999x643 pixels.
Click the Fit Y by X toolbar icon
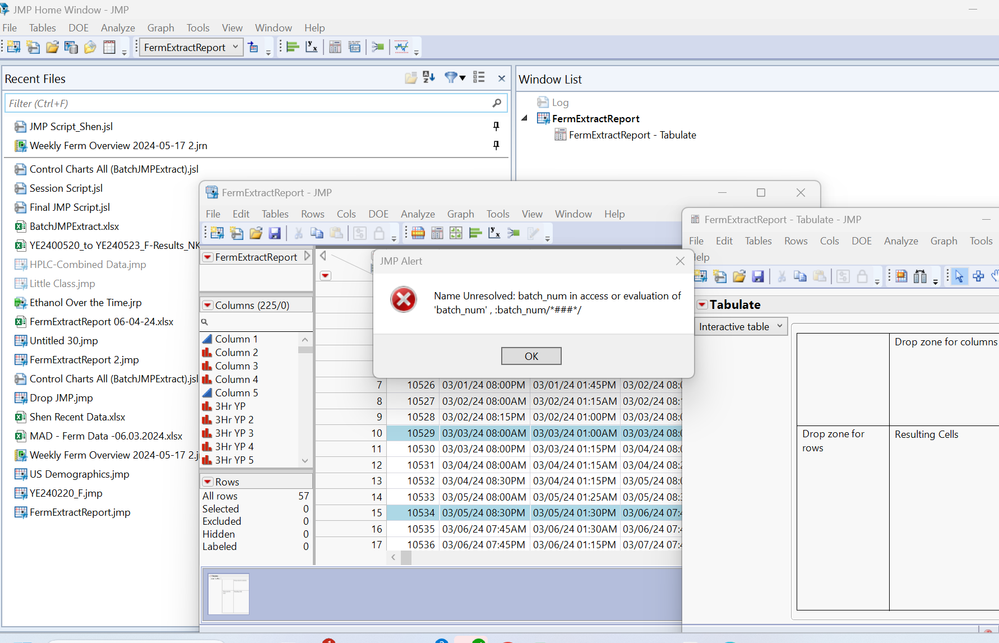coord(311,47)
